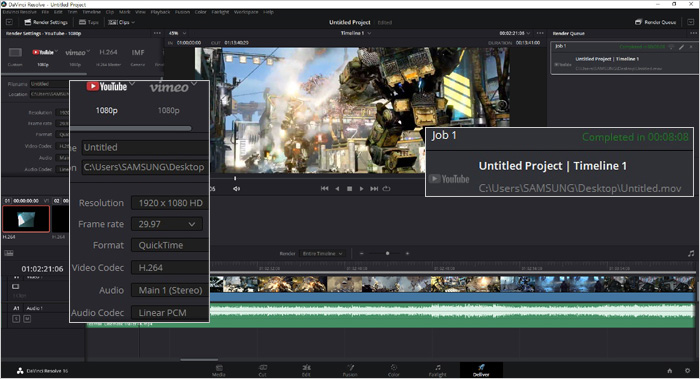Jump to first frame in viewer
The height and width of the screenshot is (379, 700).
325,189
